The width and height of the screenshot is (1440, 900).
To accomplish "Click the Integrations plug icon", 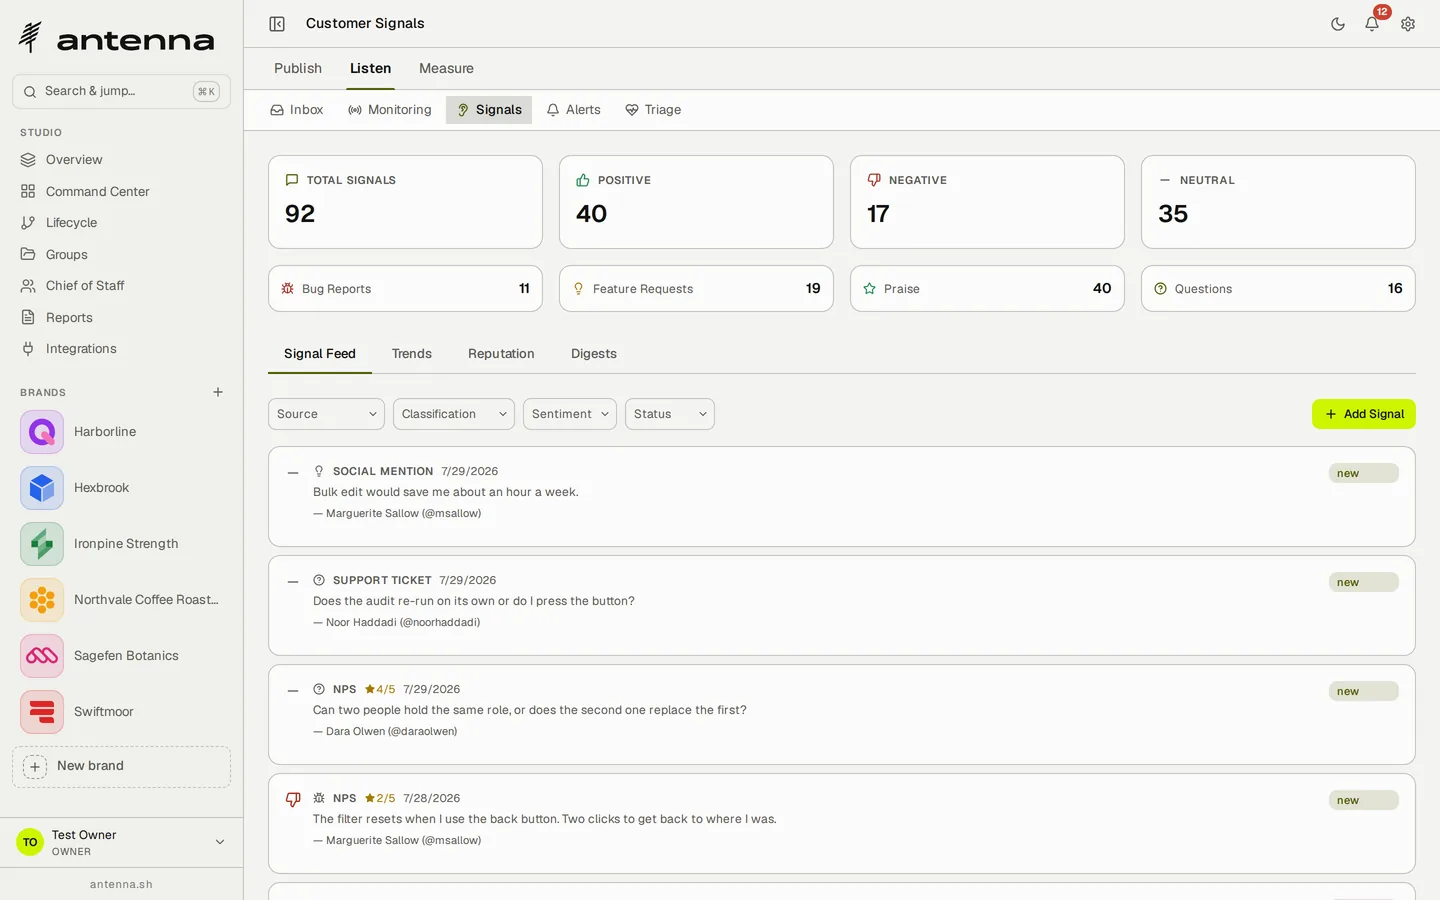I will coord(28,349).
